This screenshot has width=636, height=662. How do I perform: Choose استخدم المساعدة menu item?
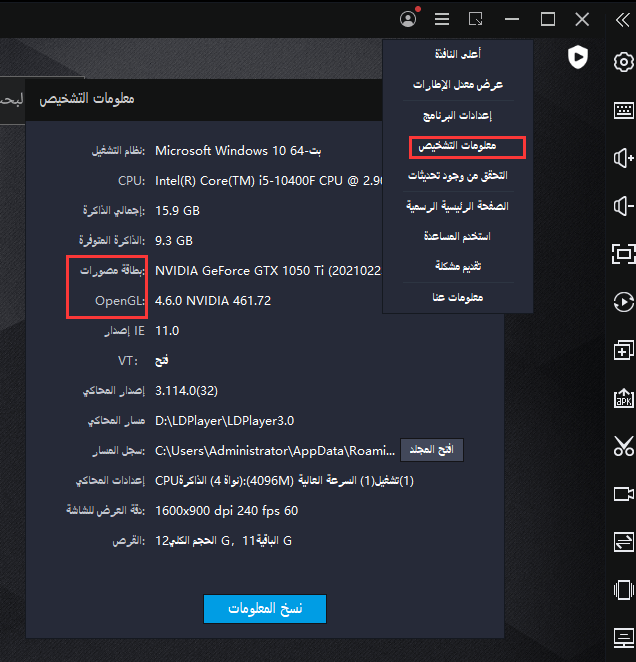[x=458, y=236]
